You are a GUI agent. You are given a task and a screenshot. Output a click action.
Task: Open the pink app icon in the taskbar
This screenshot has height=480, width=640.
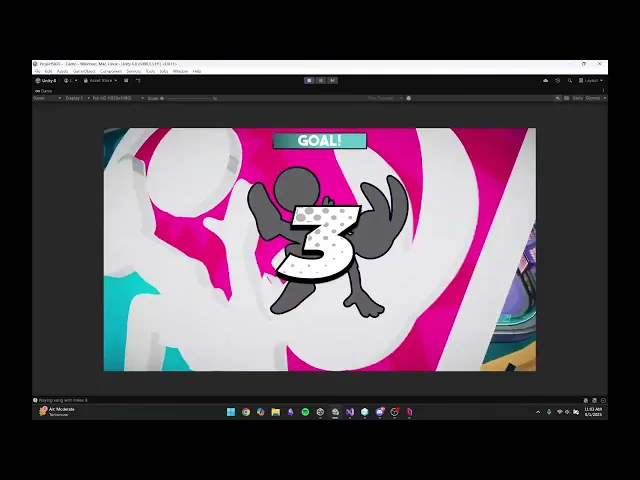point(409,412)
